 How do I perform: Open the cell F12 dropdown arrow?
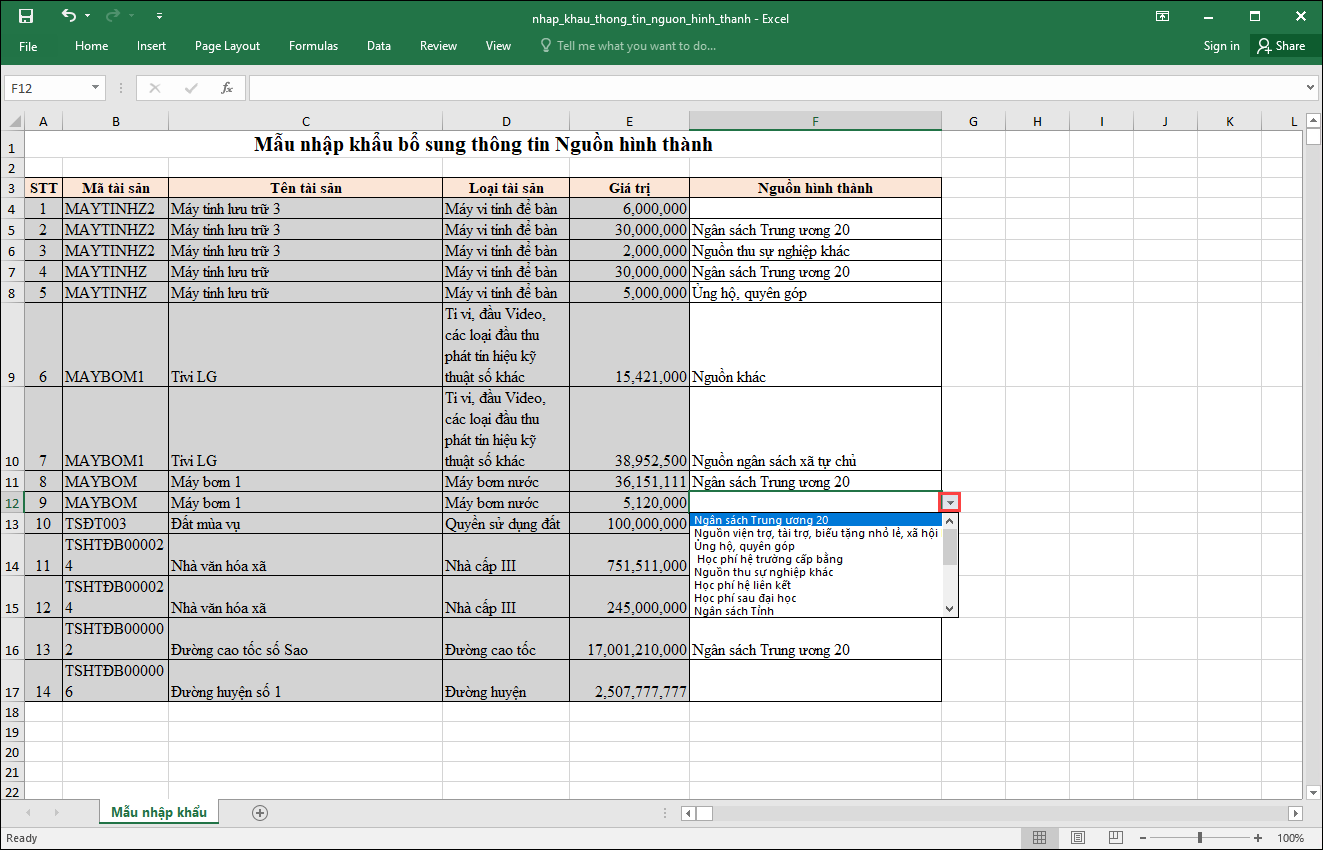click(x=950, y=503)
